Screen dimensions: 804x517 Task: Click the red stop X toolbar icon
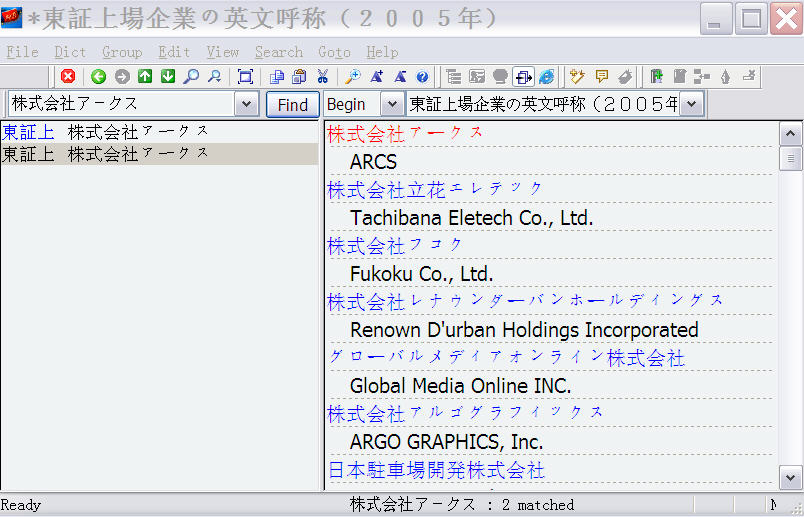point(68,77)
